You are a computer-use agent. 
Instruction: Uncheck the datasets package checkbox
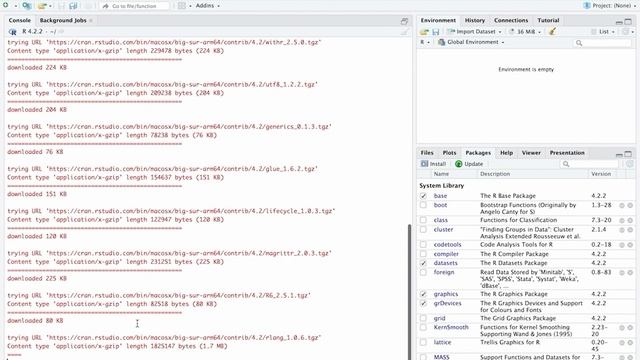pyautogui.click(x=423, y=263)
